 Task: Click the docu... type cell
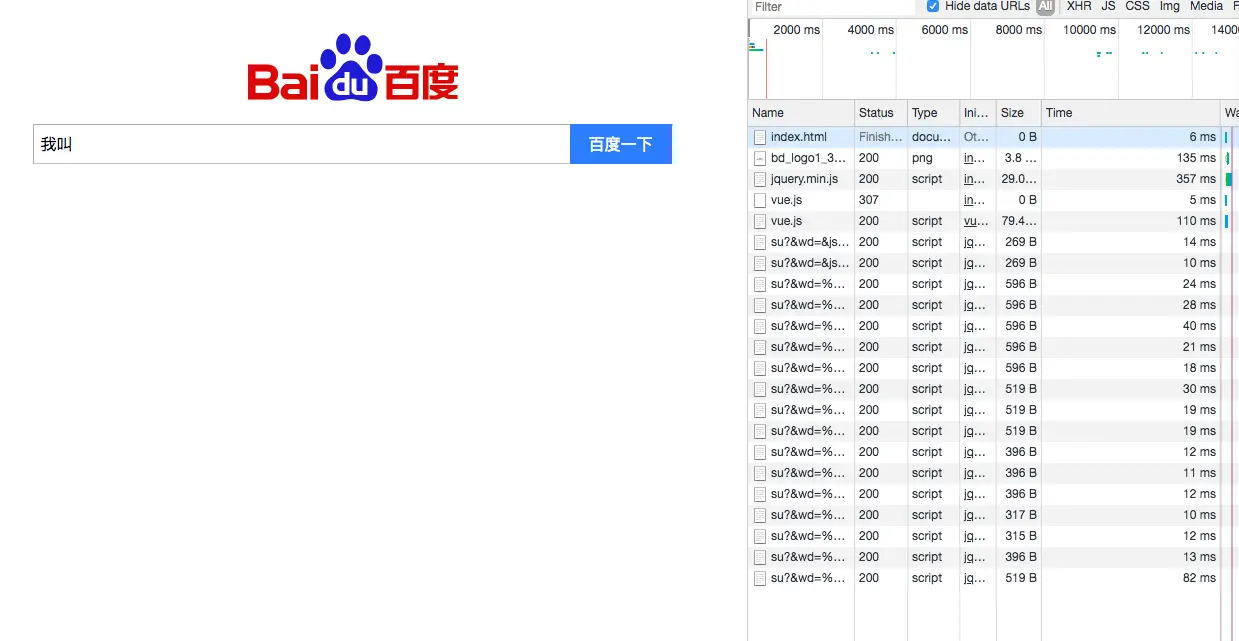tap(932, 137)
